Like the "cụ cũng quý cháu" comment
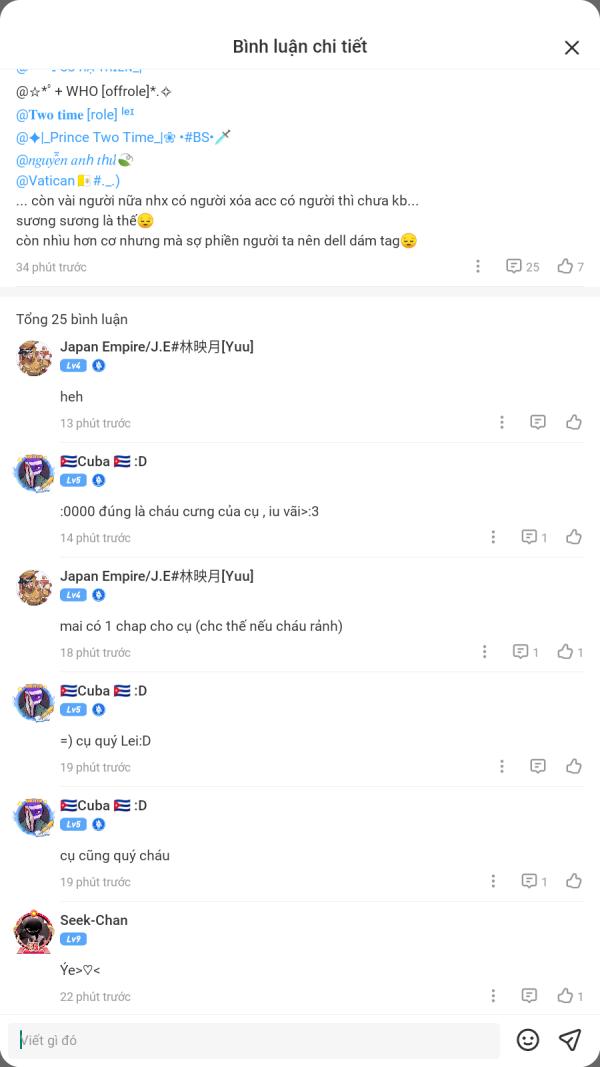The height and width of the screenshot is (1067, 600). [573, 881]
